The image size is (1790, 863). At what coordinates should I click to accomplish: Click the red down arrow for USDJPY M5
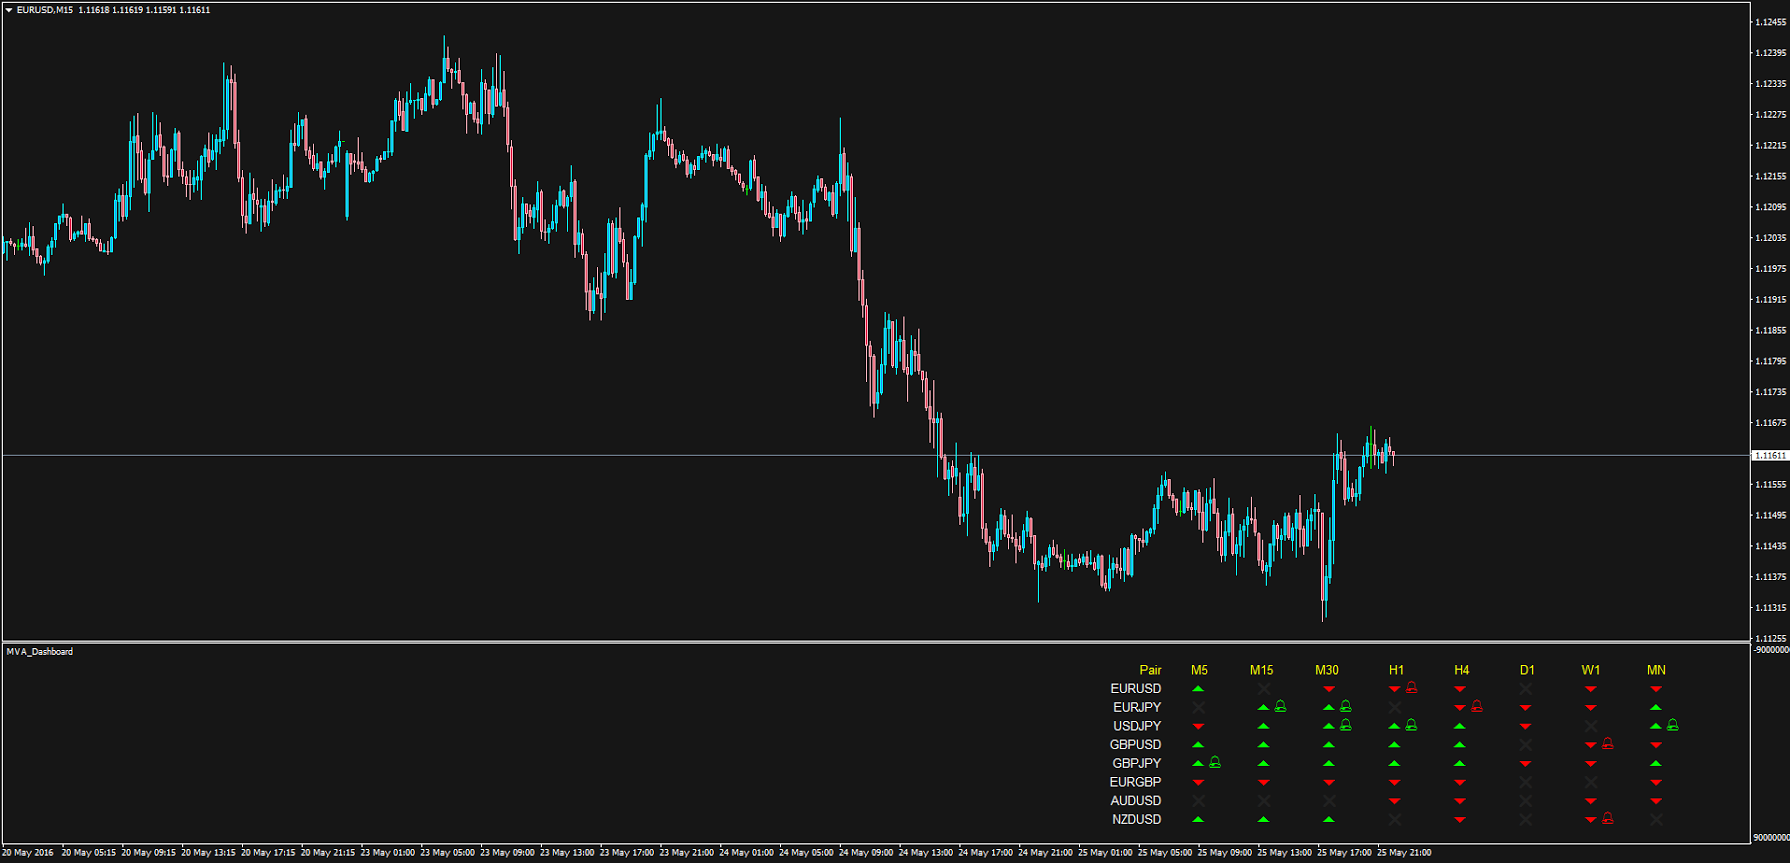pos(1198,726)
